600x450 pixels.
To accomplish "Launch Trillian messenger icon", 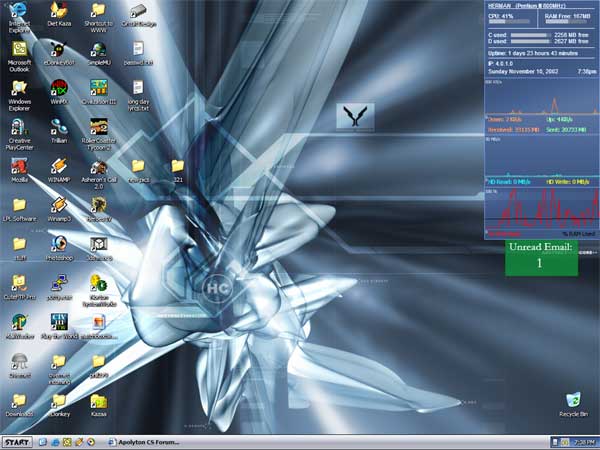I will pos(59,127).
